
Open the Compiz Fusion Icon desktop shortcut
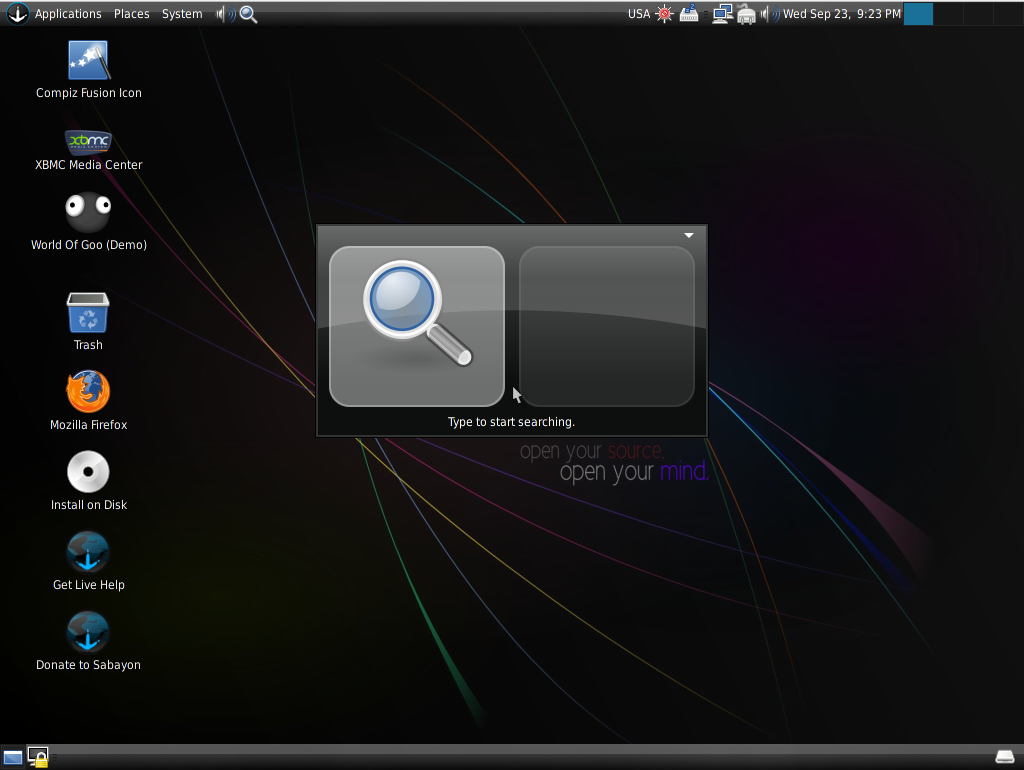[88, 61]
